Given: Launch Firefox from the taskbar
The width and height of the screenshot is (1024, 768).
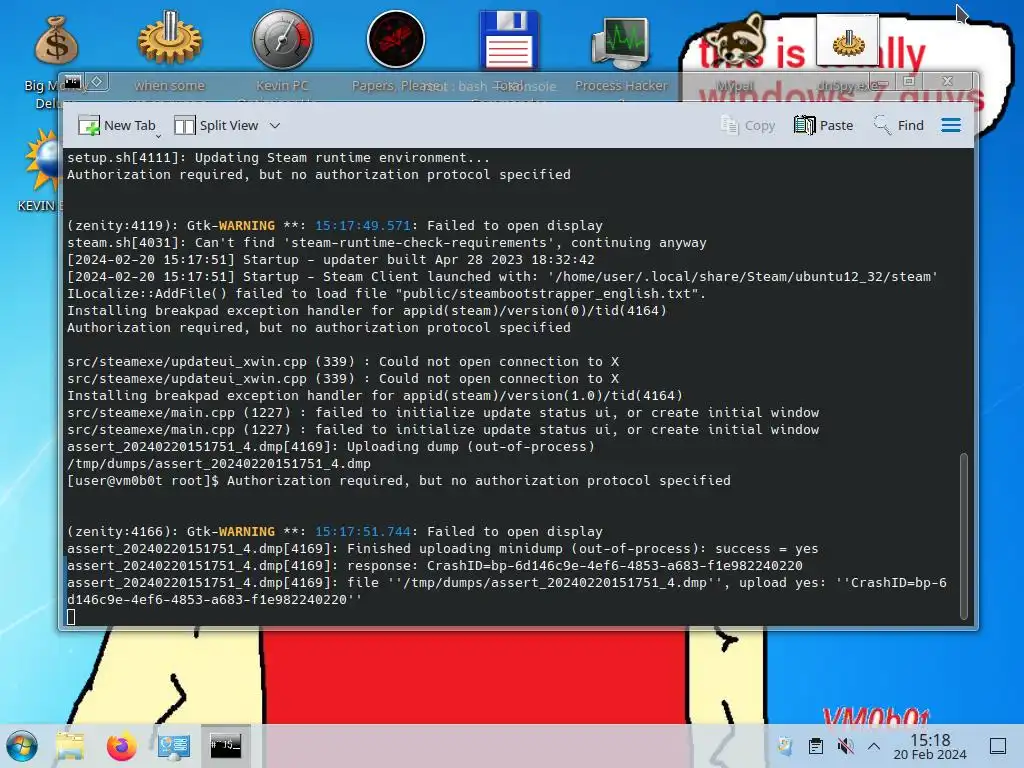Looking at the screenshot, I should click(121, 746).
